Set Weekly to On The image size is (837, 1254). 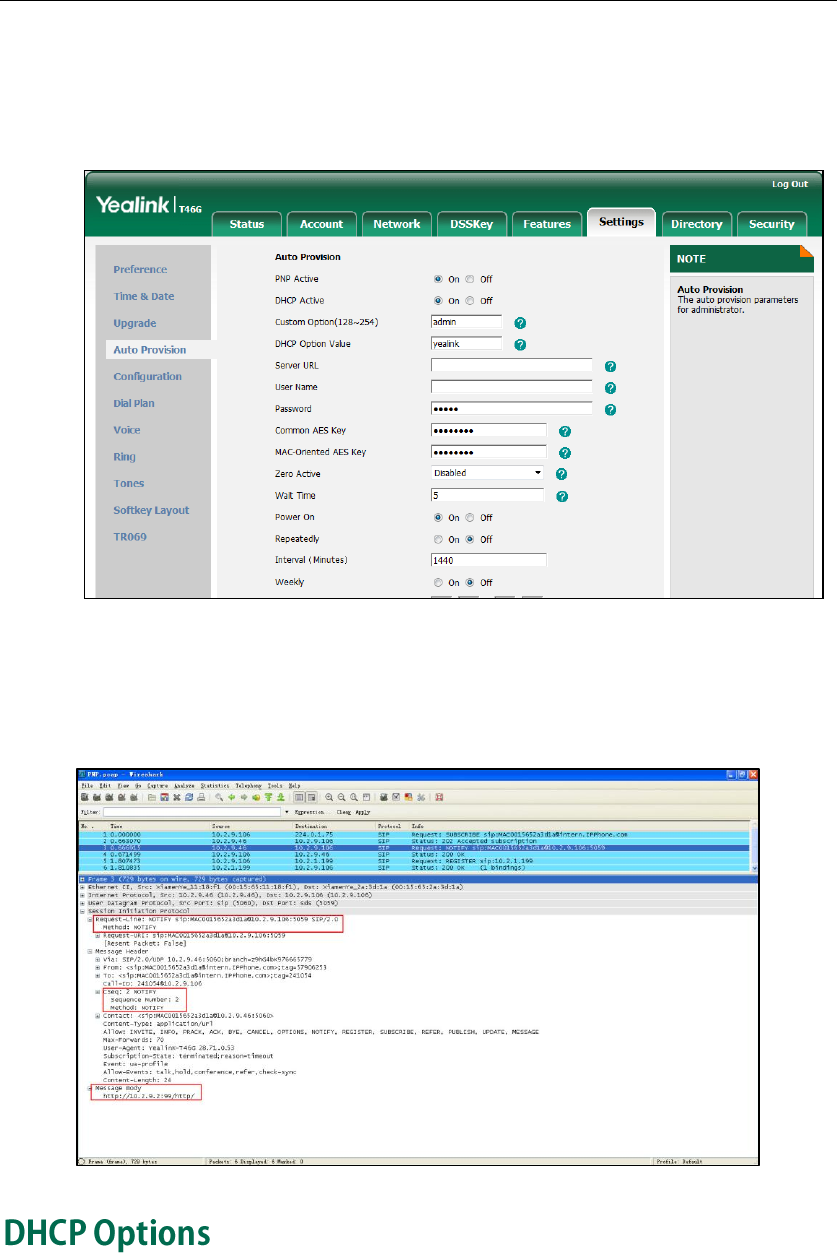click(439, 582)
